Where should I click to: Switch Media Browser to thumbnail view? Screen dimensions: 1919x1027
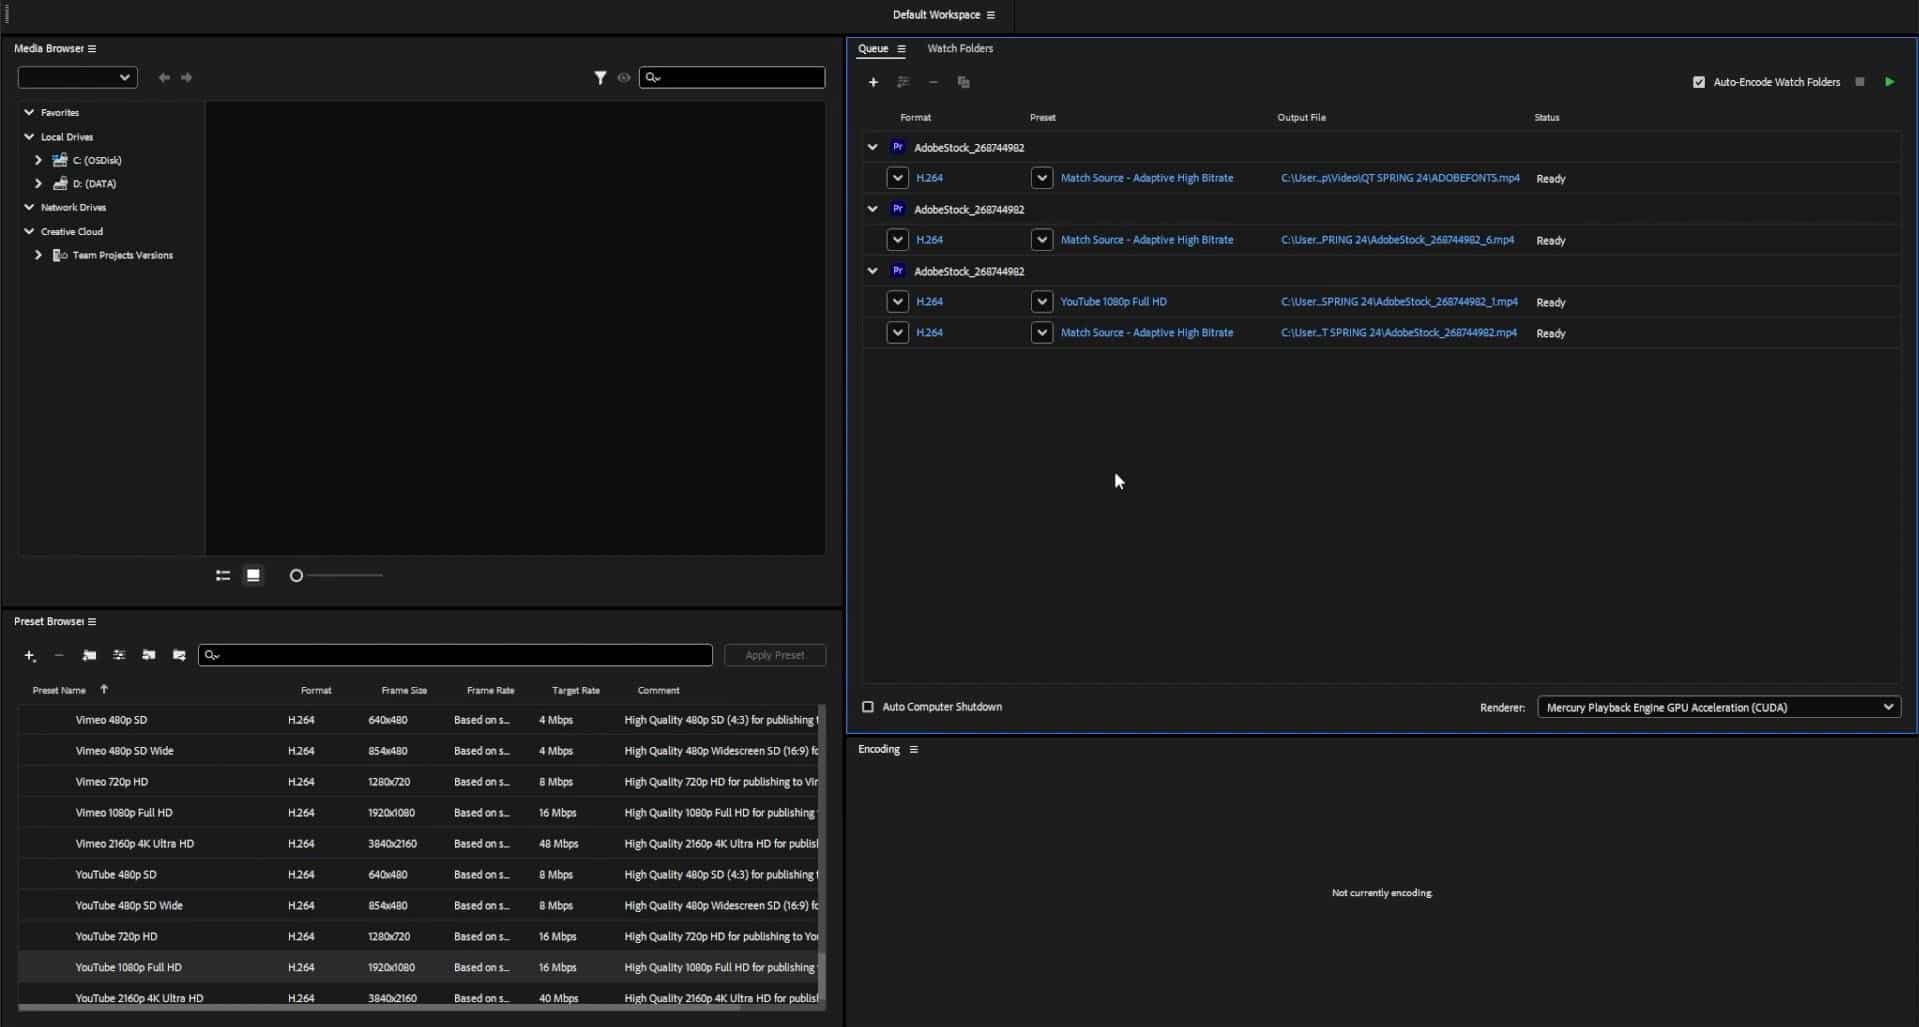(x=253, y=575)
